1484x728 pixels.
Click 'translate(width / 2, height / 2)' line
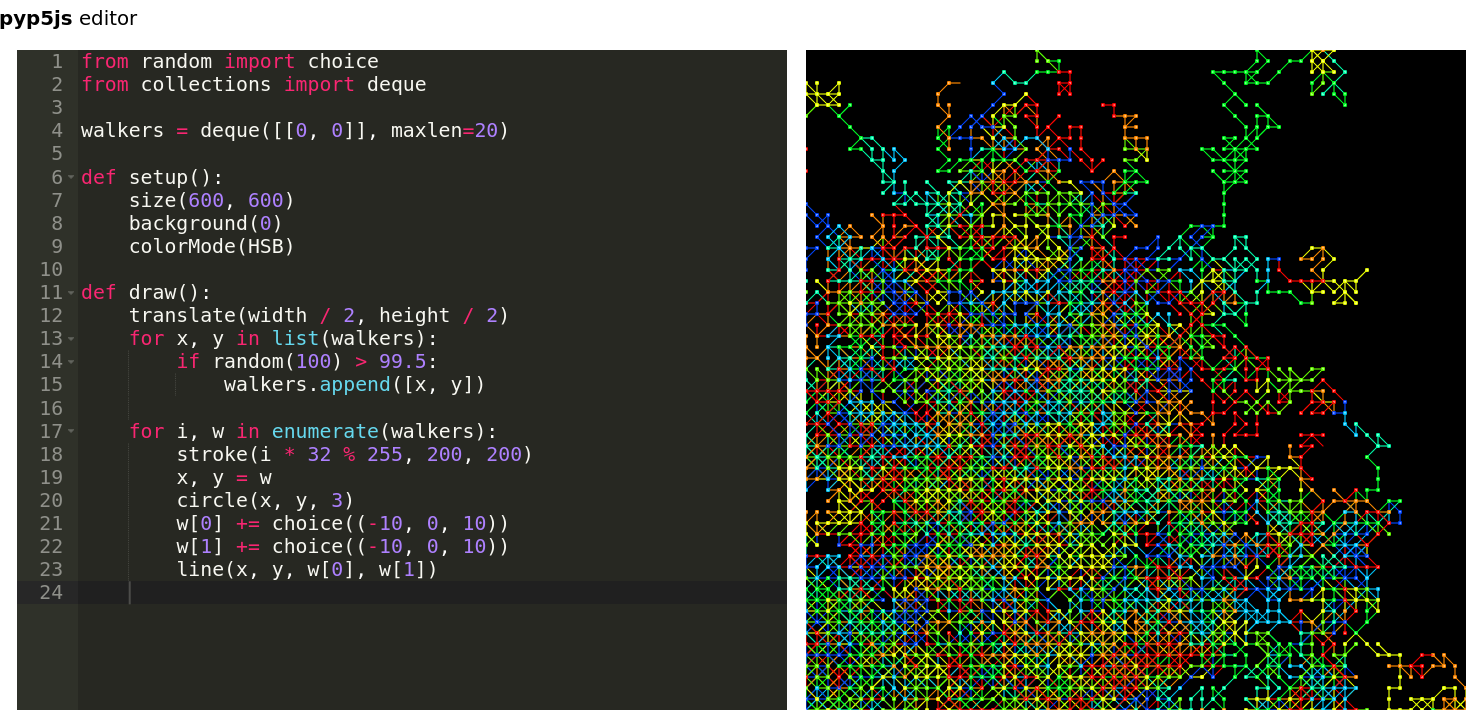click(319, 316)
